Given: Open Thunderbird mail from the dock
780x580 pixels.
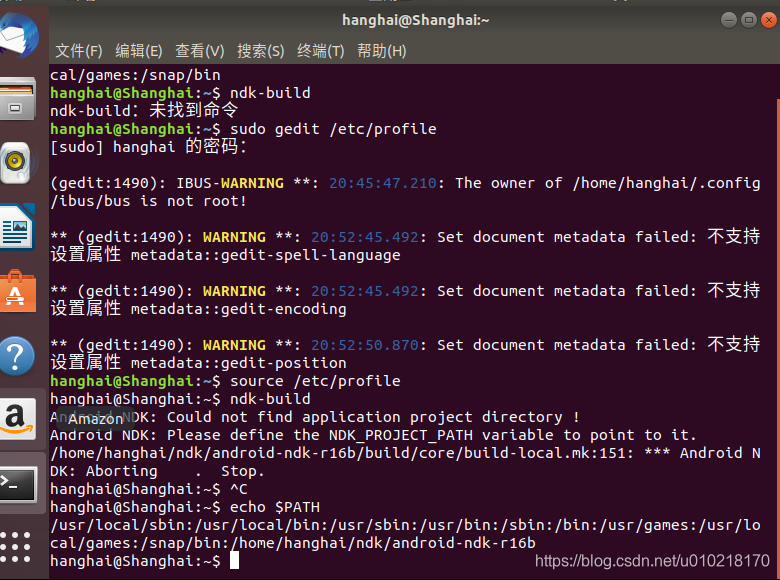Looking at the screenshot, I should [x=19, y=35].
